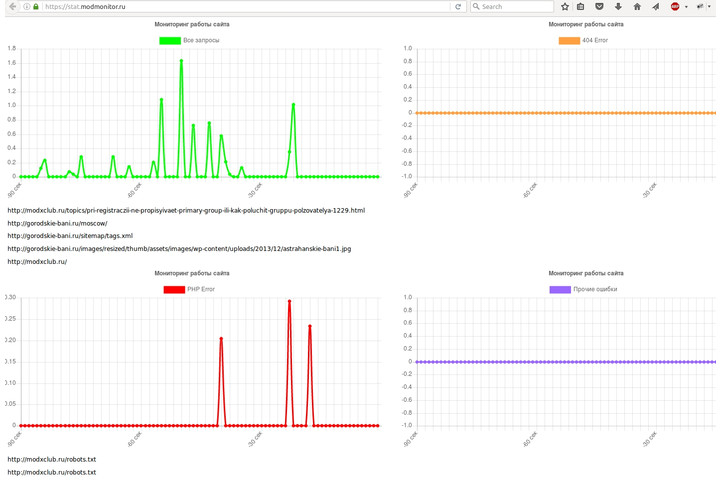Toggle the orange '404 Error' legend swatch
Viewport: 720px width, 480px height.
pyautogui.click(x=569, y=41)
